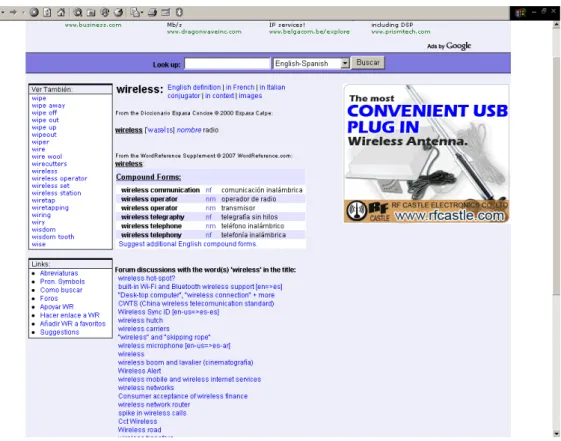Open 'wireless hutch' forum thread
The width and height of the screenshot is (561, 441).
(x=140, y=320)
